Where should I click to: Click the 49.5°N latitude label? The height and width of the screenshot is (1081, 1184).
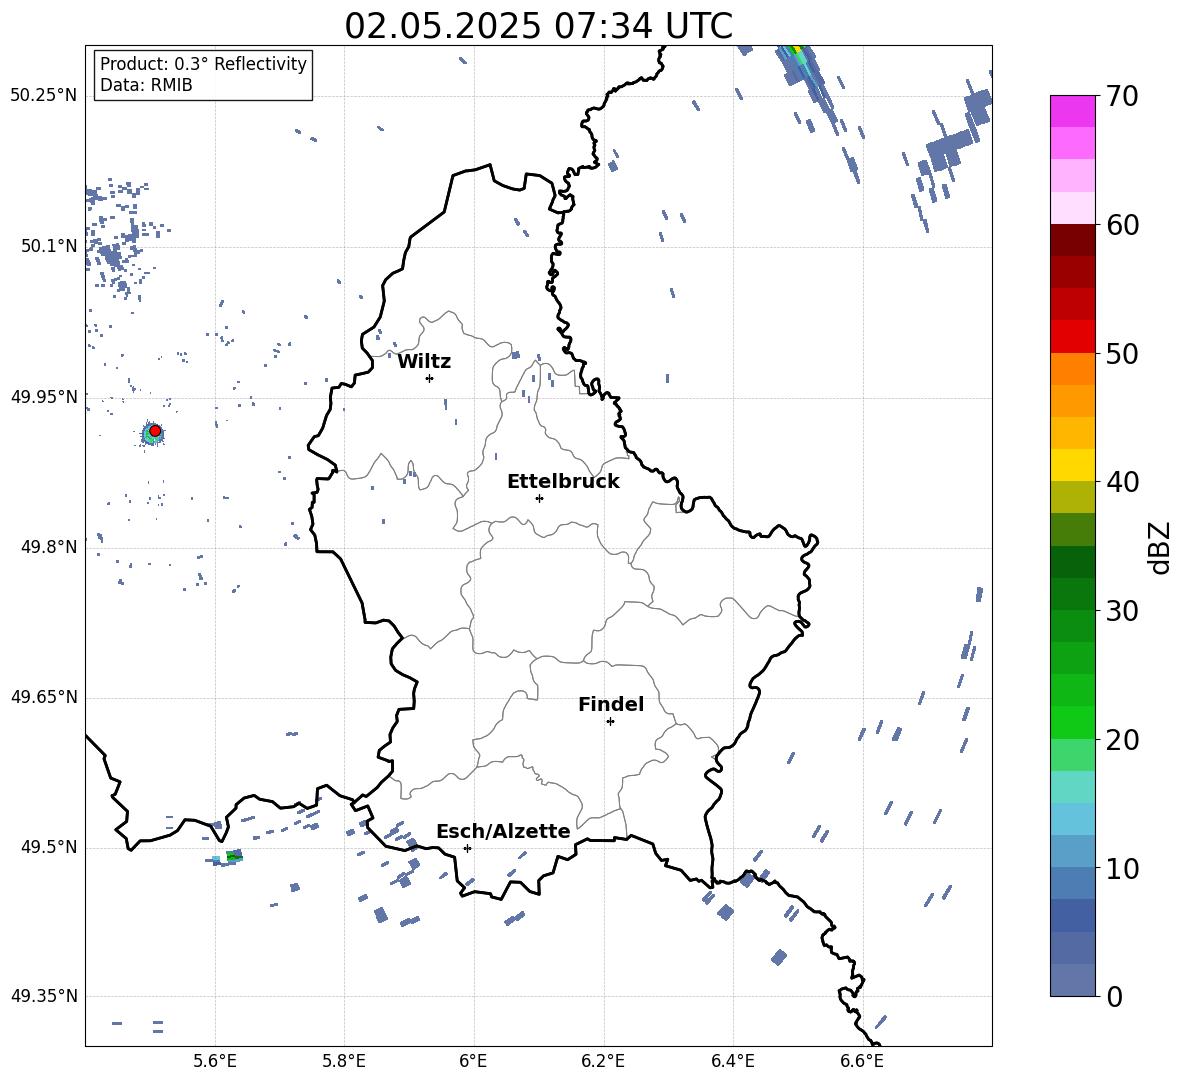49,847
